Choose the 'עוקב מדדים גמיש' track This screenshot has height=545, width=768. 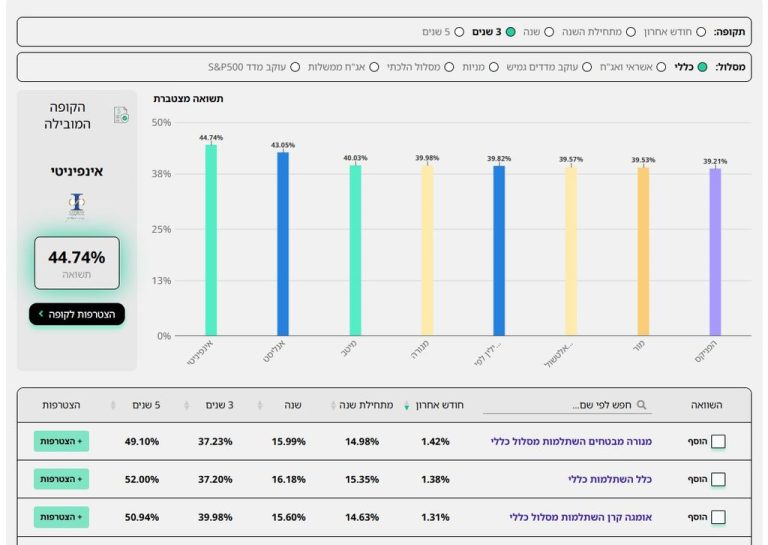coord(587,67)
